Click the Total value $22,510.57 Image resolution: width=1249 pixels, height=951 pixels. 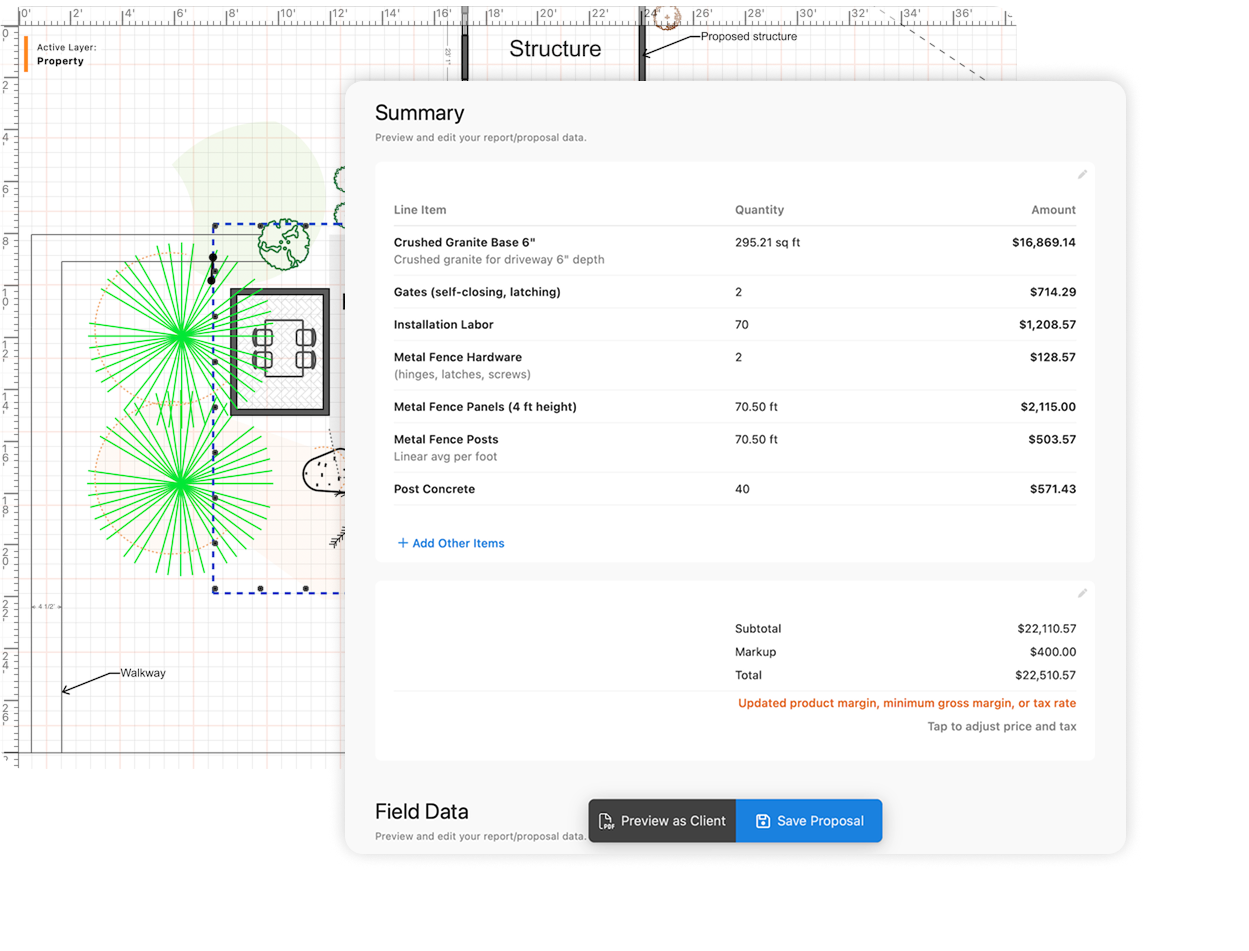[x=1047, y=675]
